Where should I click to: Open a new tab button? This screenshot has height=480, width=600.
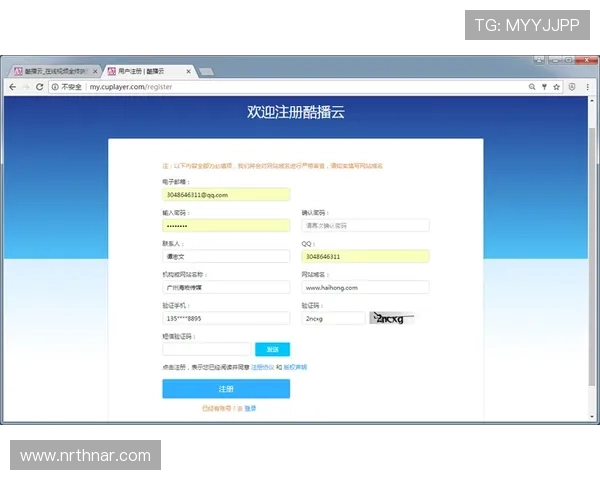click(207, 72)
